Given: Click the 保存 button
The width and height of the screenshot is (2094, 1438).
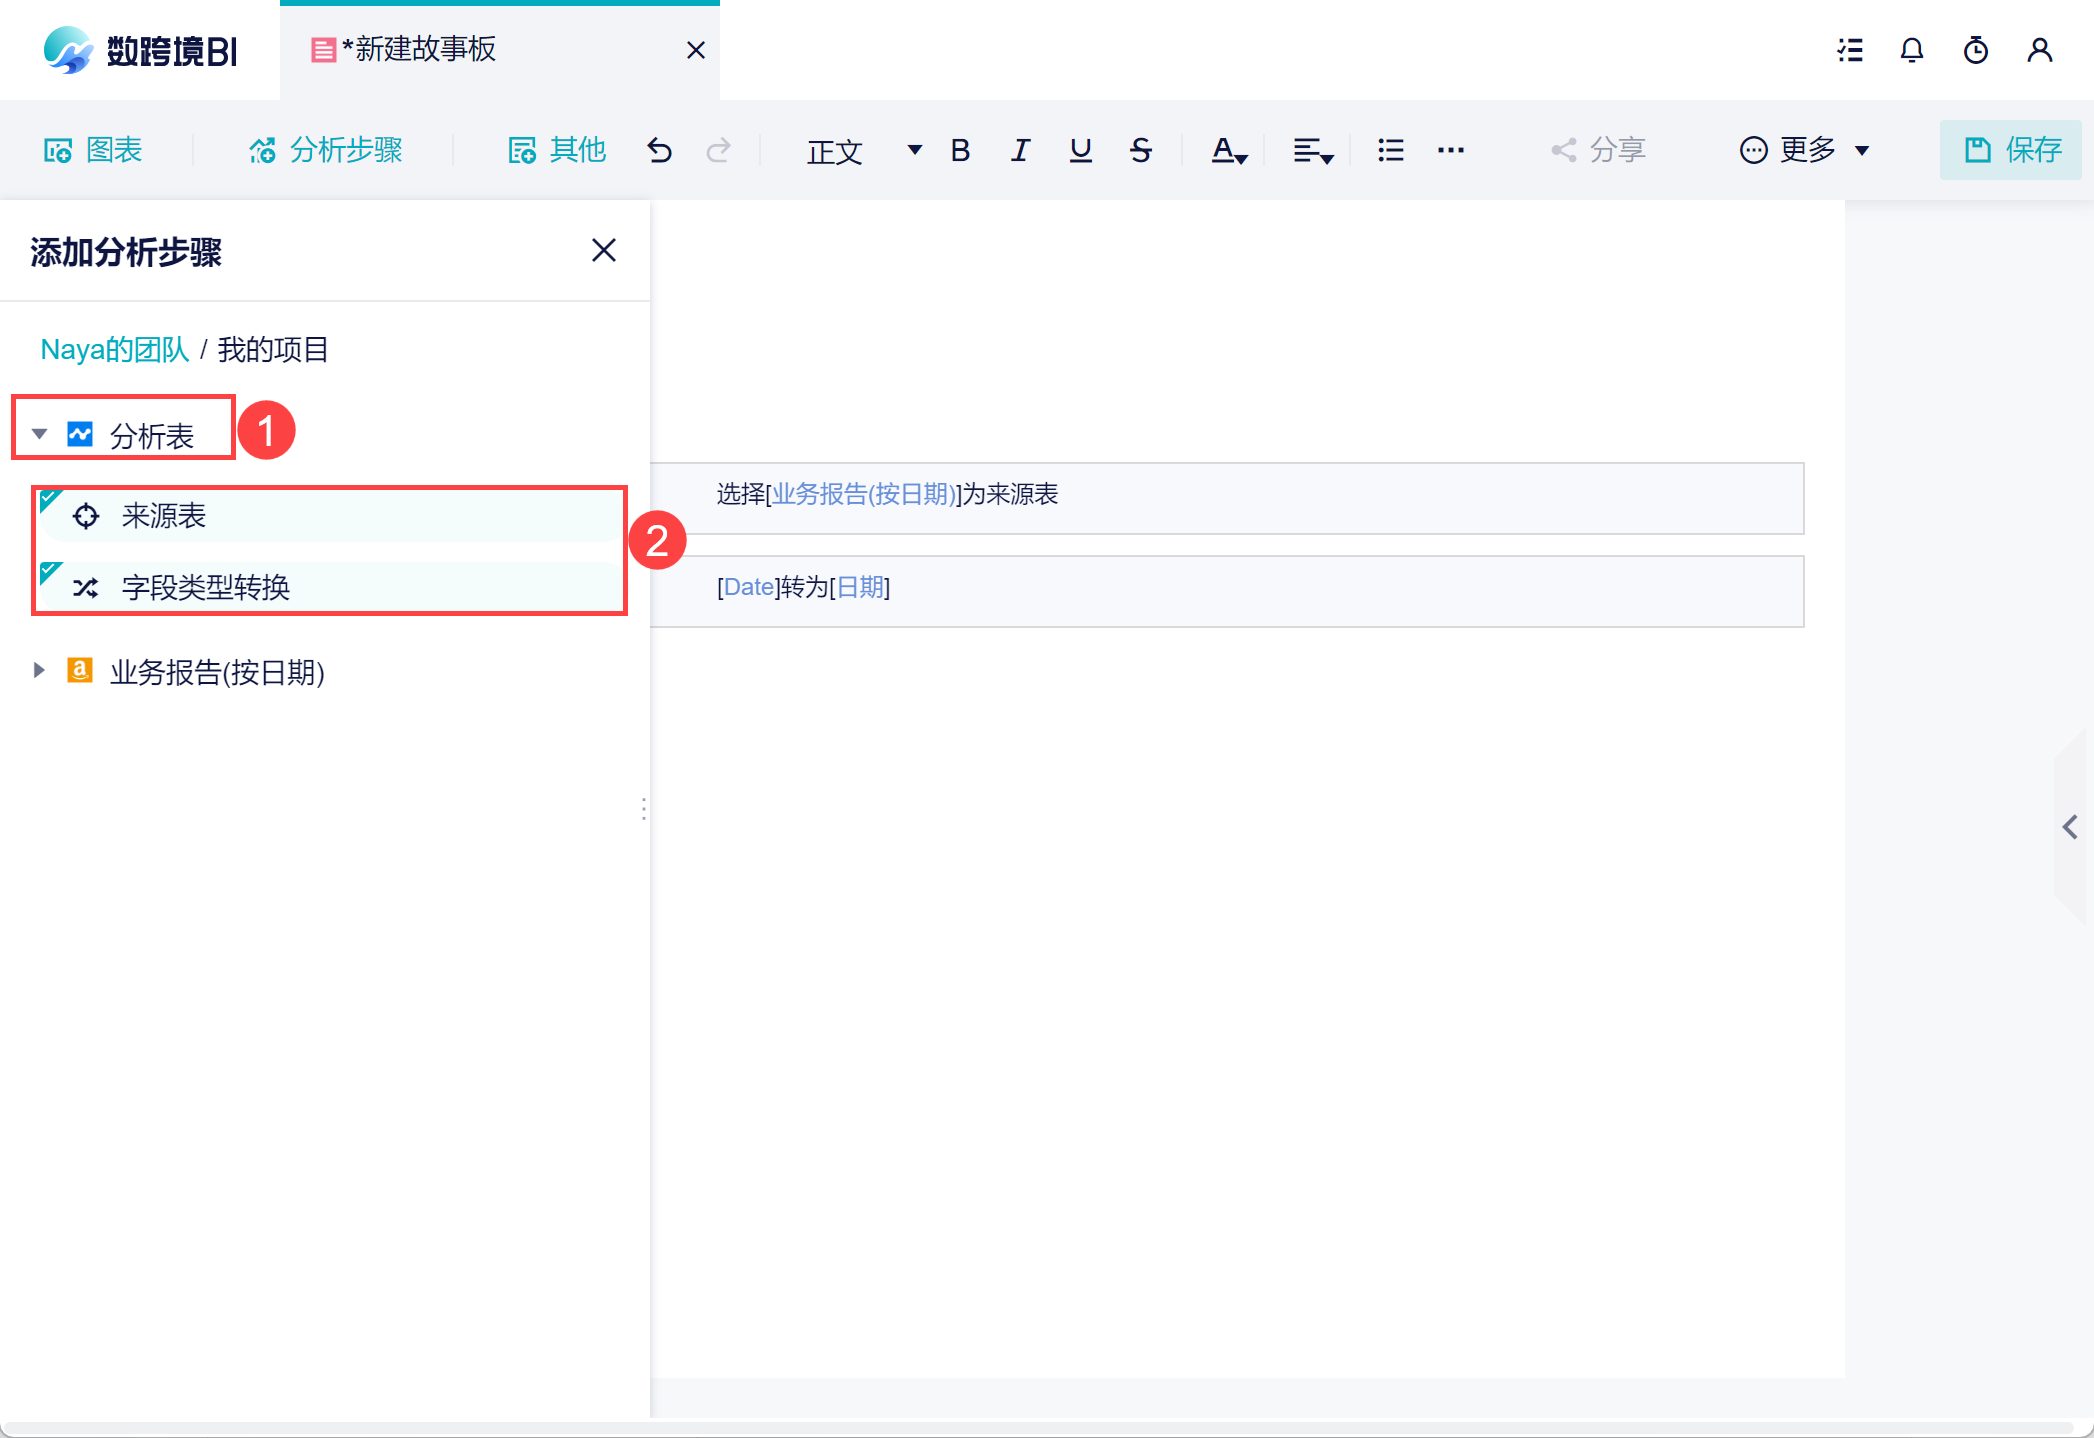Looking at the screenshot, I should pyautogui.click(x=2012, y=150).
